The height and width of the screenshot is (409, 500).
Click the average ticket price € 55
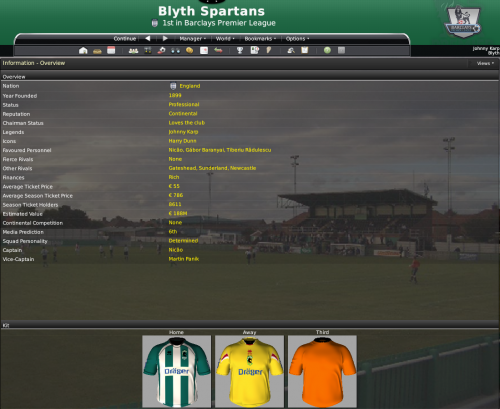tap(174, 186)
